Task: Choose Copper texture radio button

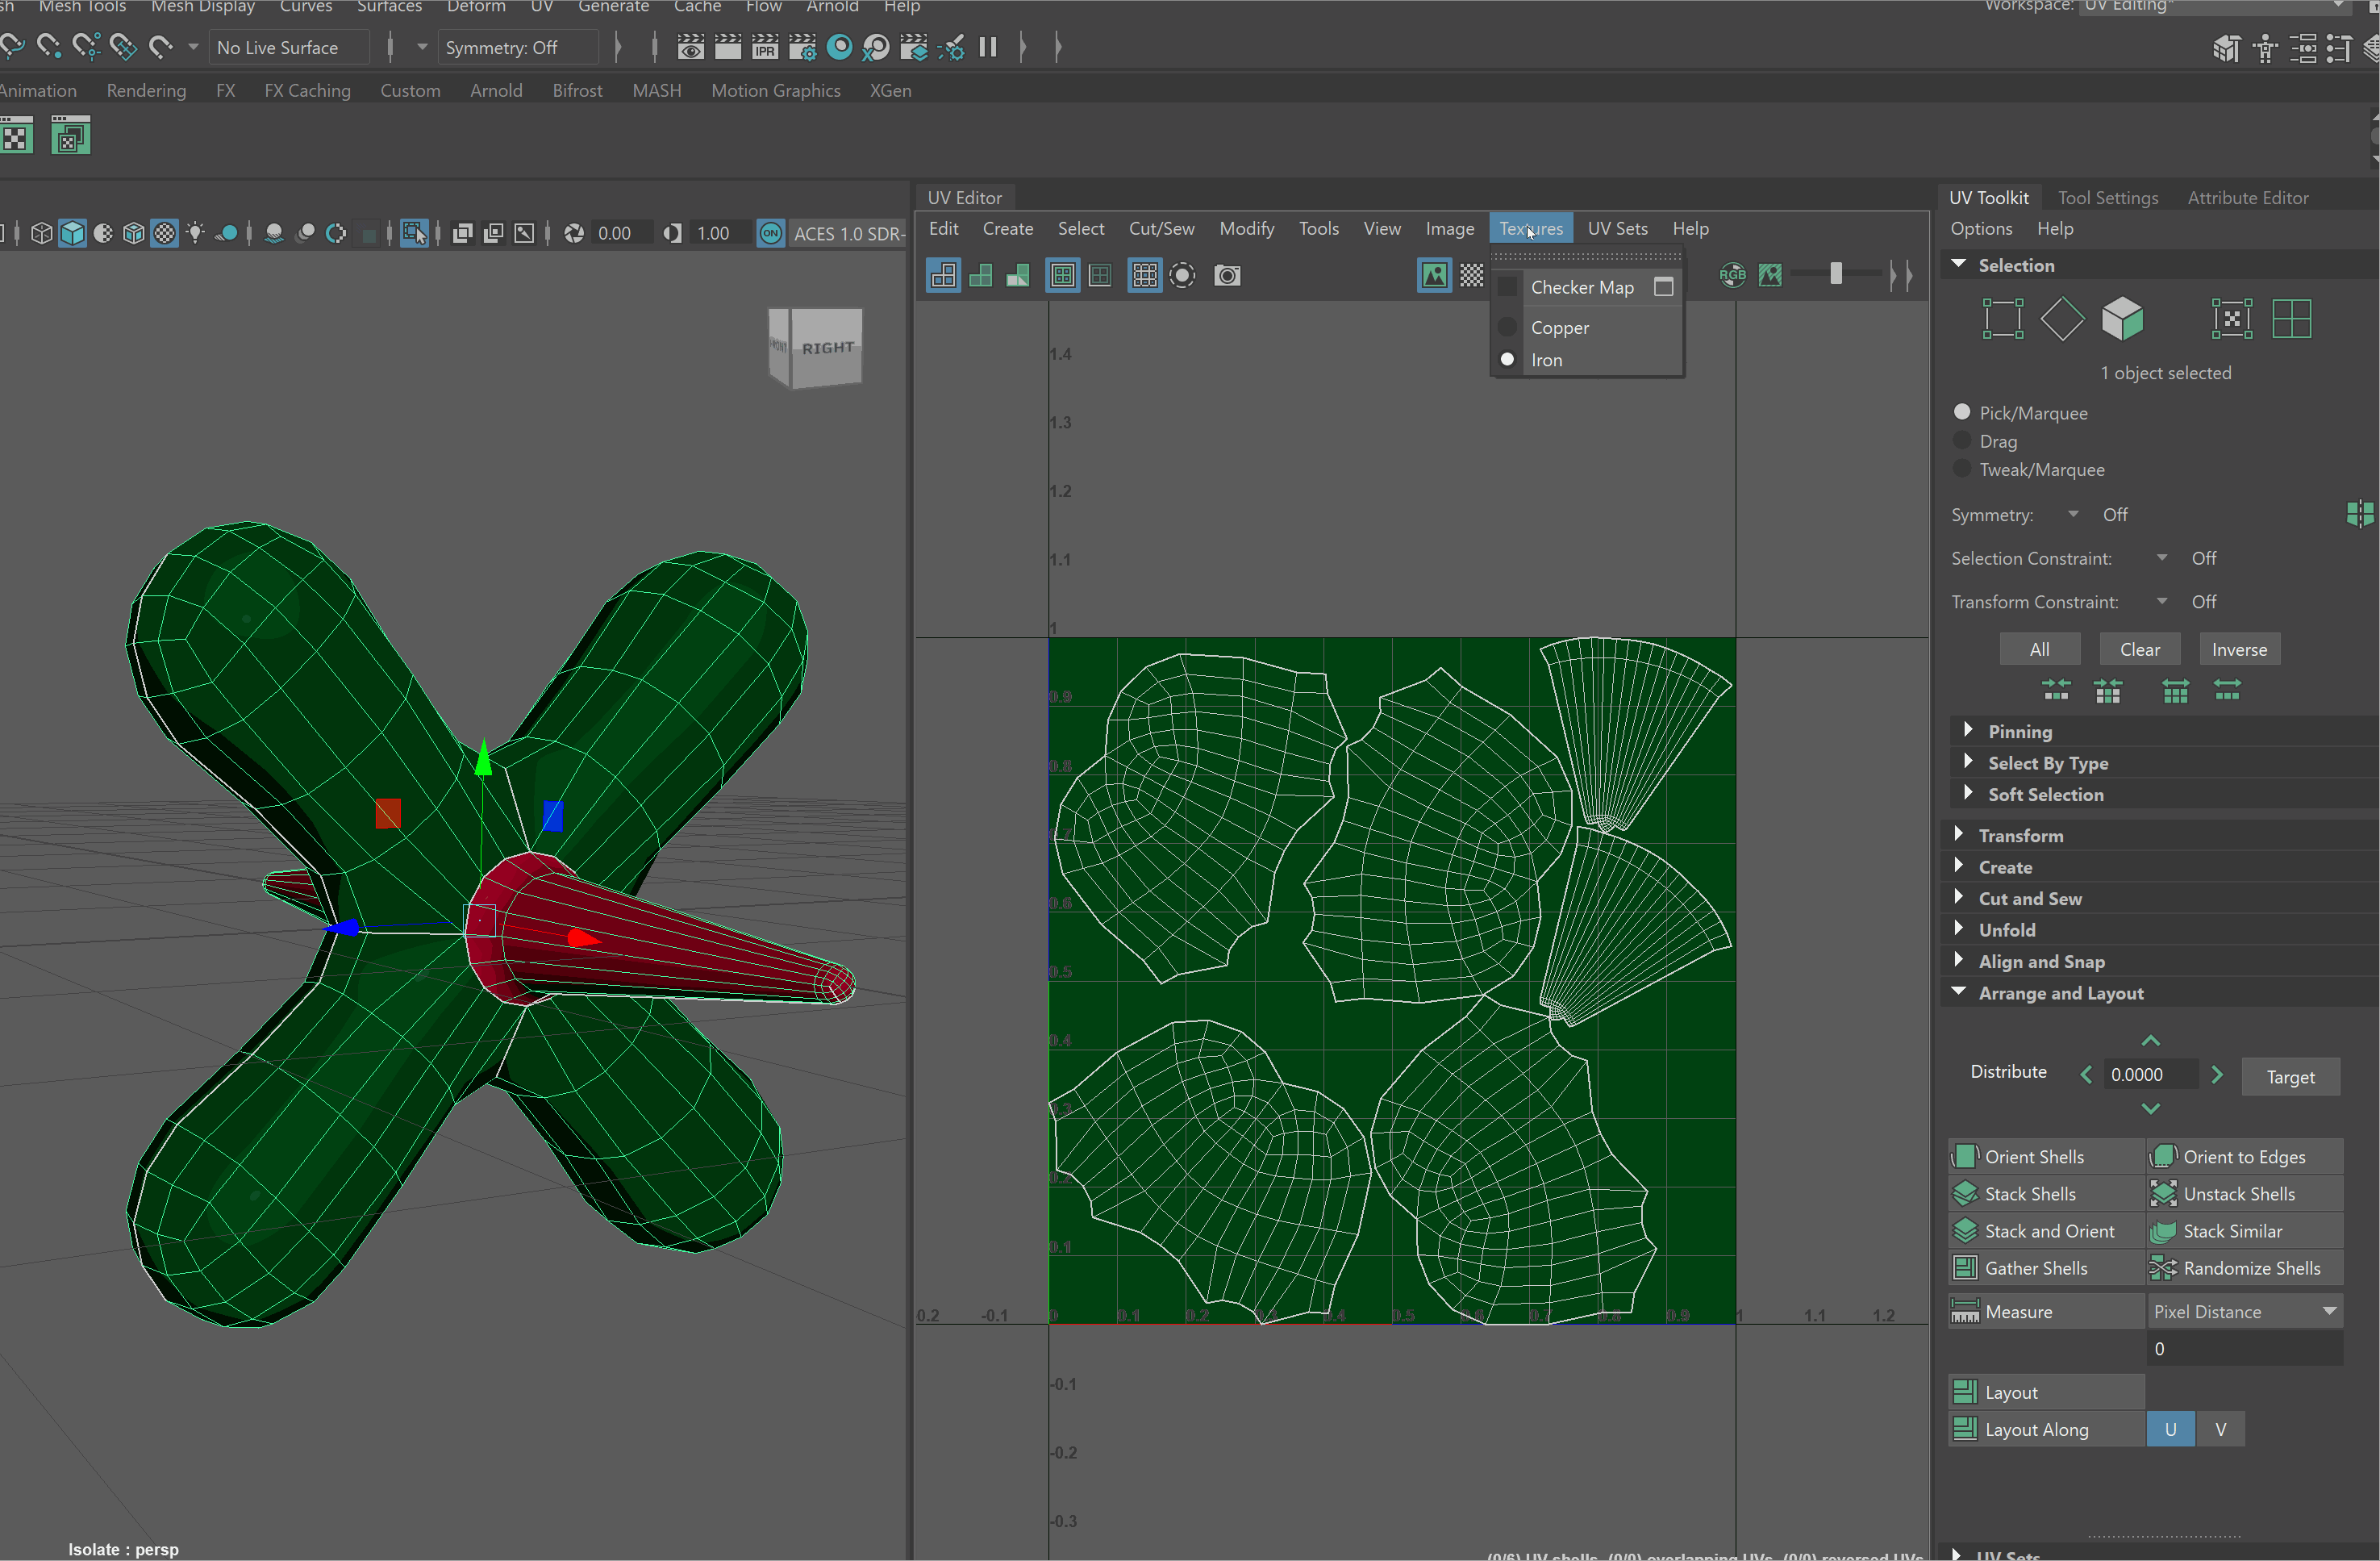Action: (1507, 328)
